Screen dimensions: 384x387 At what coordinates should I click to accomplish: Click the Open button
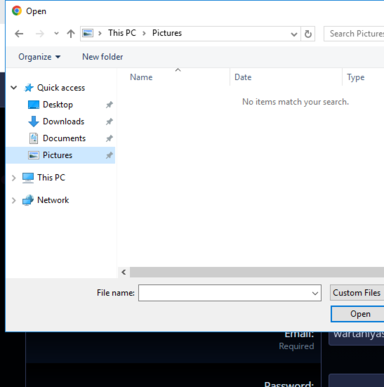coord(357,314)
